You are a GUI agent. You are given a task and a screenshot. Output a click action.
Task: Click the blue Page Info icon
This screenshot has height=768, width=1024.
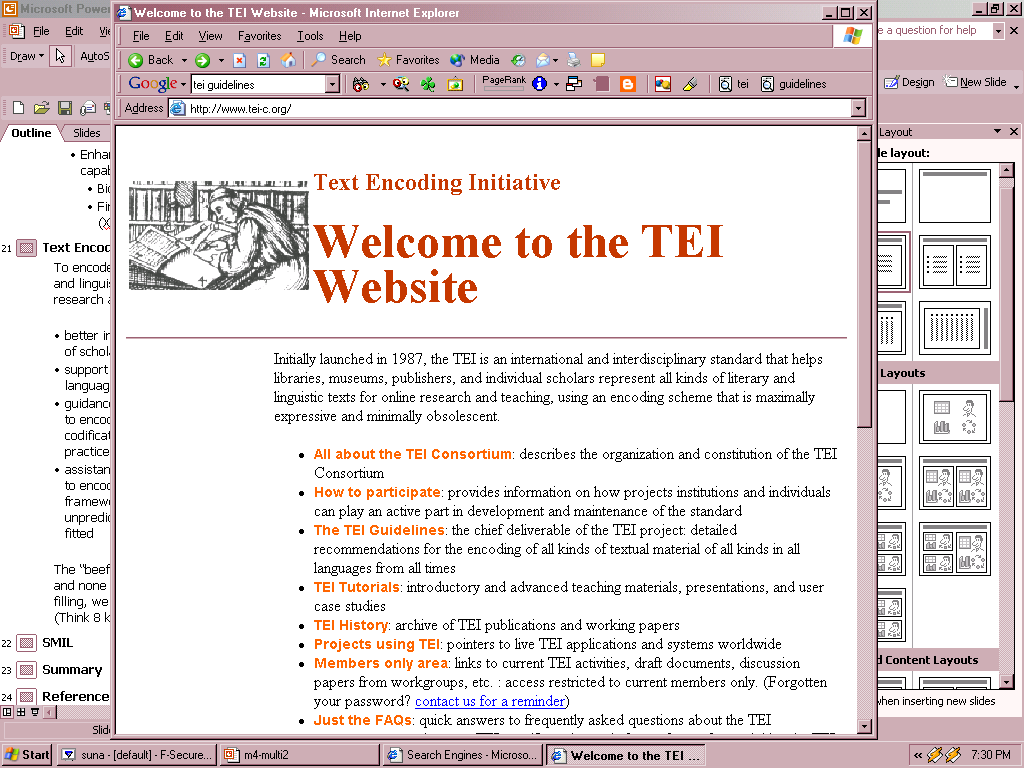tap(540, 84)
